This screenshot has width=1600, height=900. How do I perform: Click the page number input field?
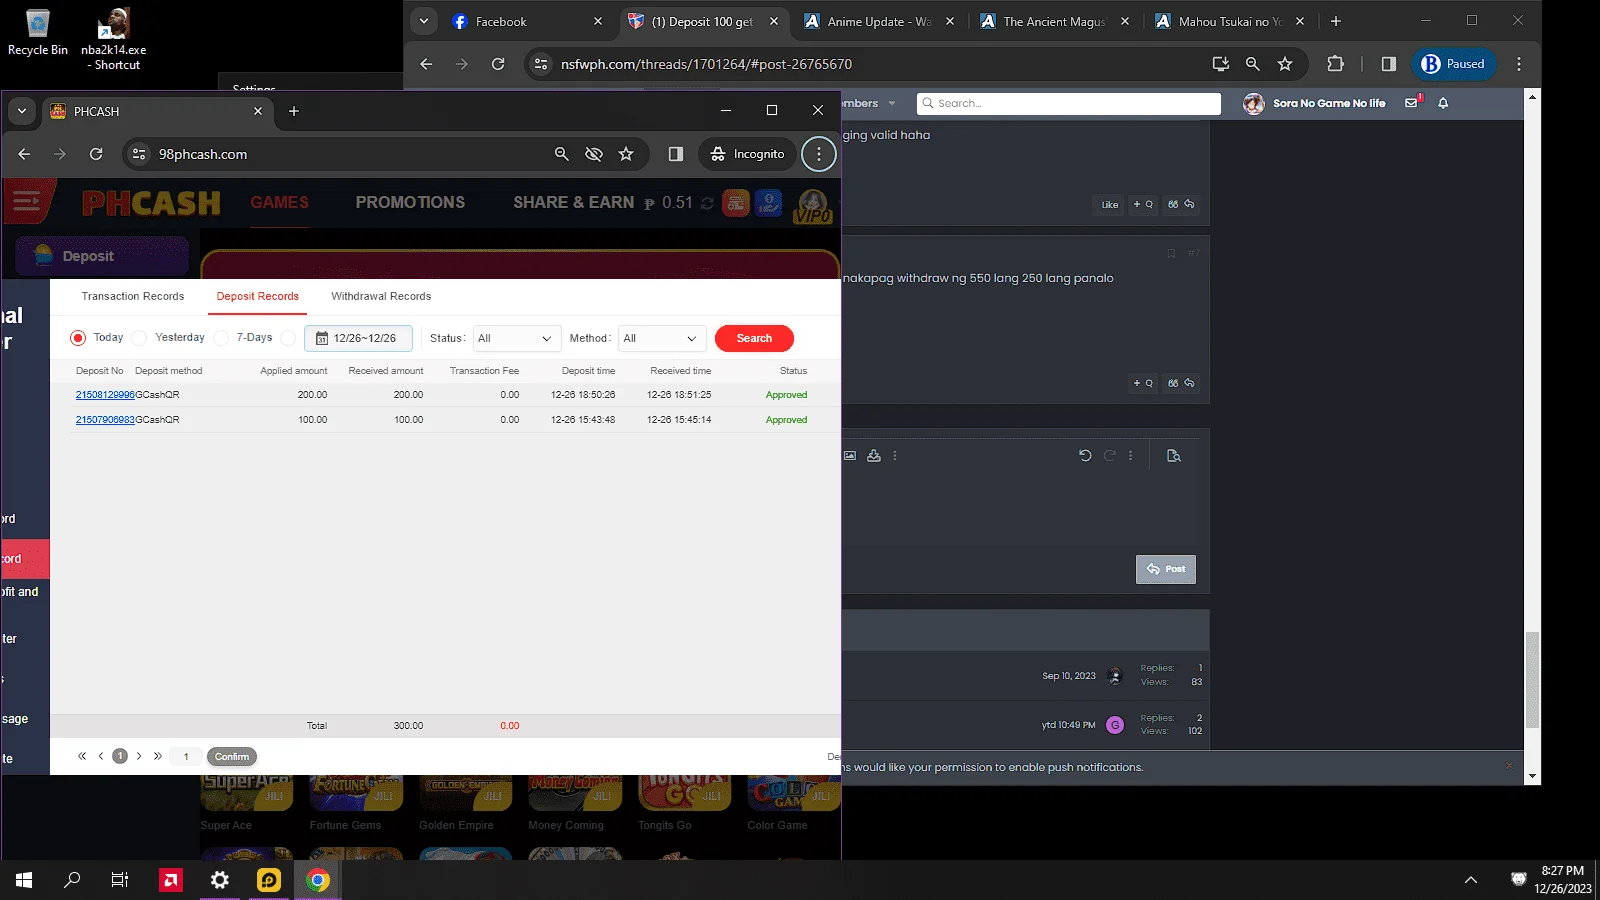coord(186,757)
